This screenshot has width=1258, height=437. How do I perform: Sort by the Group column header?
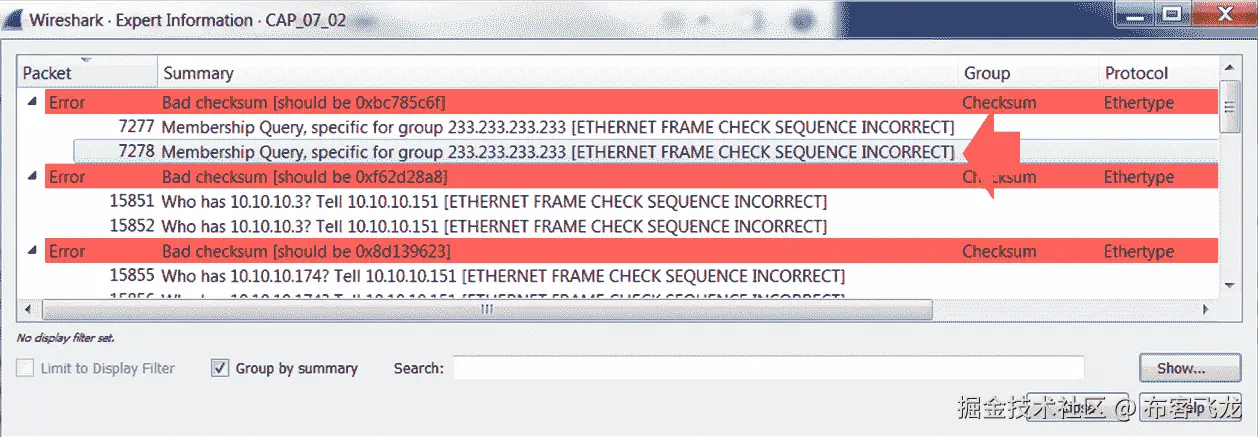click(x=1029, y=73)
